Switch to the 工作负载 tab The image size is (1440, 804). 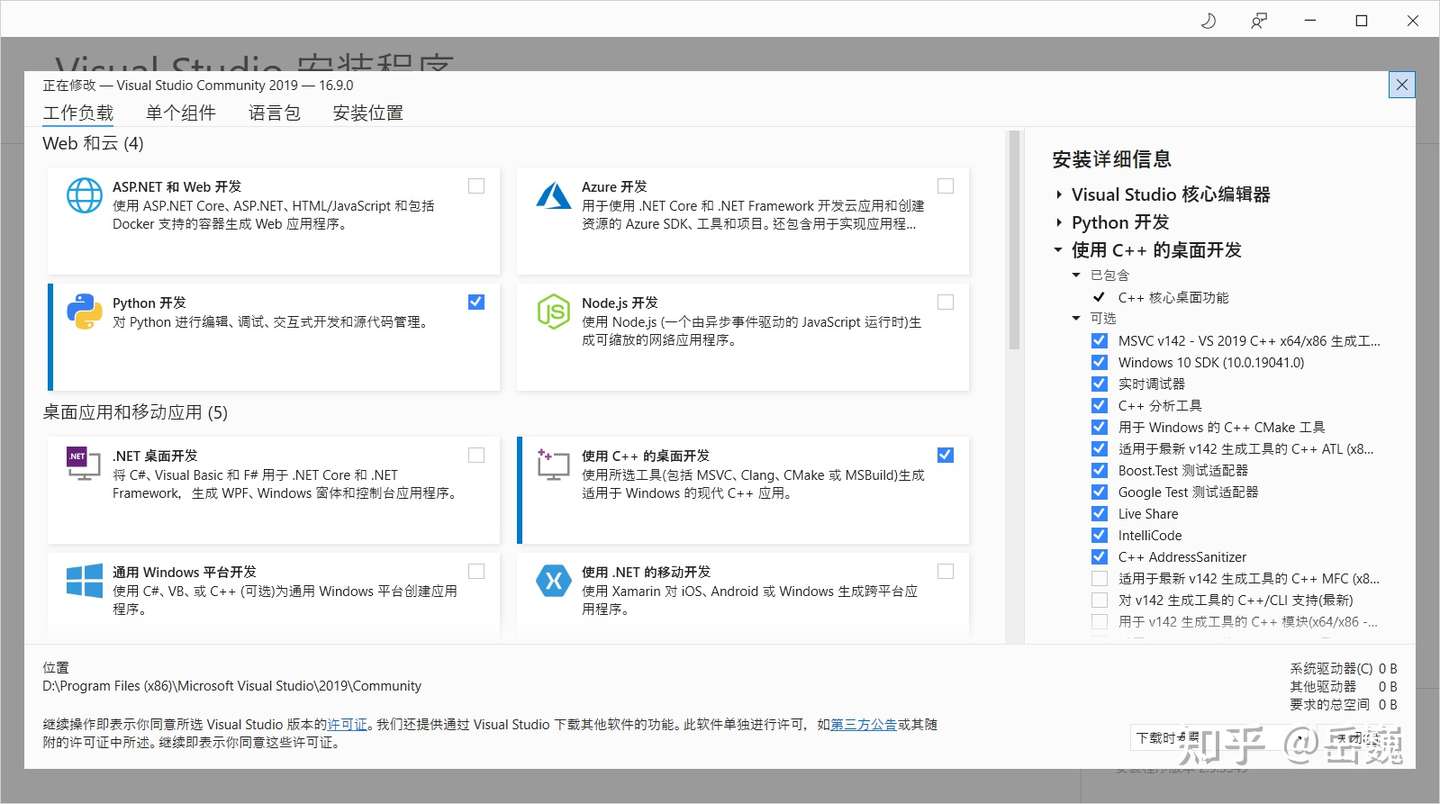[x=78, y=113]
